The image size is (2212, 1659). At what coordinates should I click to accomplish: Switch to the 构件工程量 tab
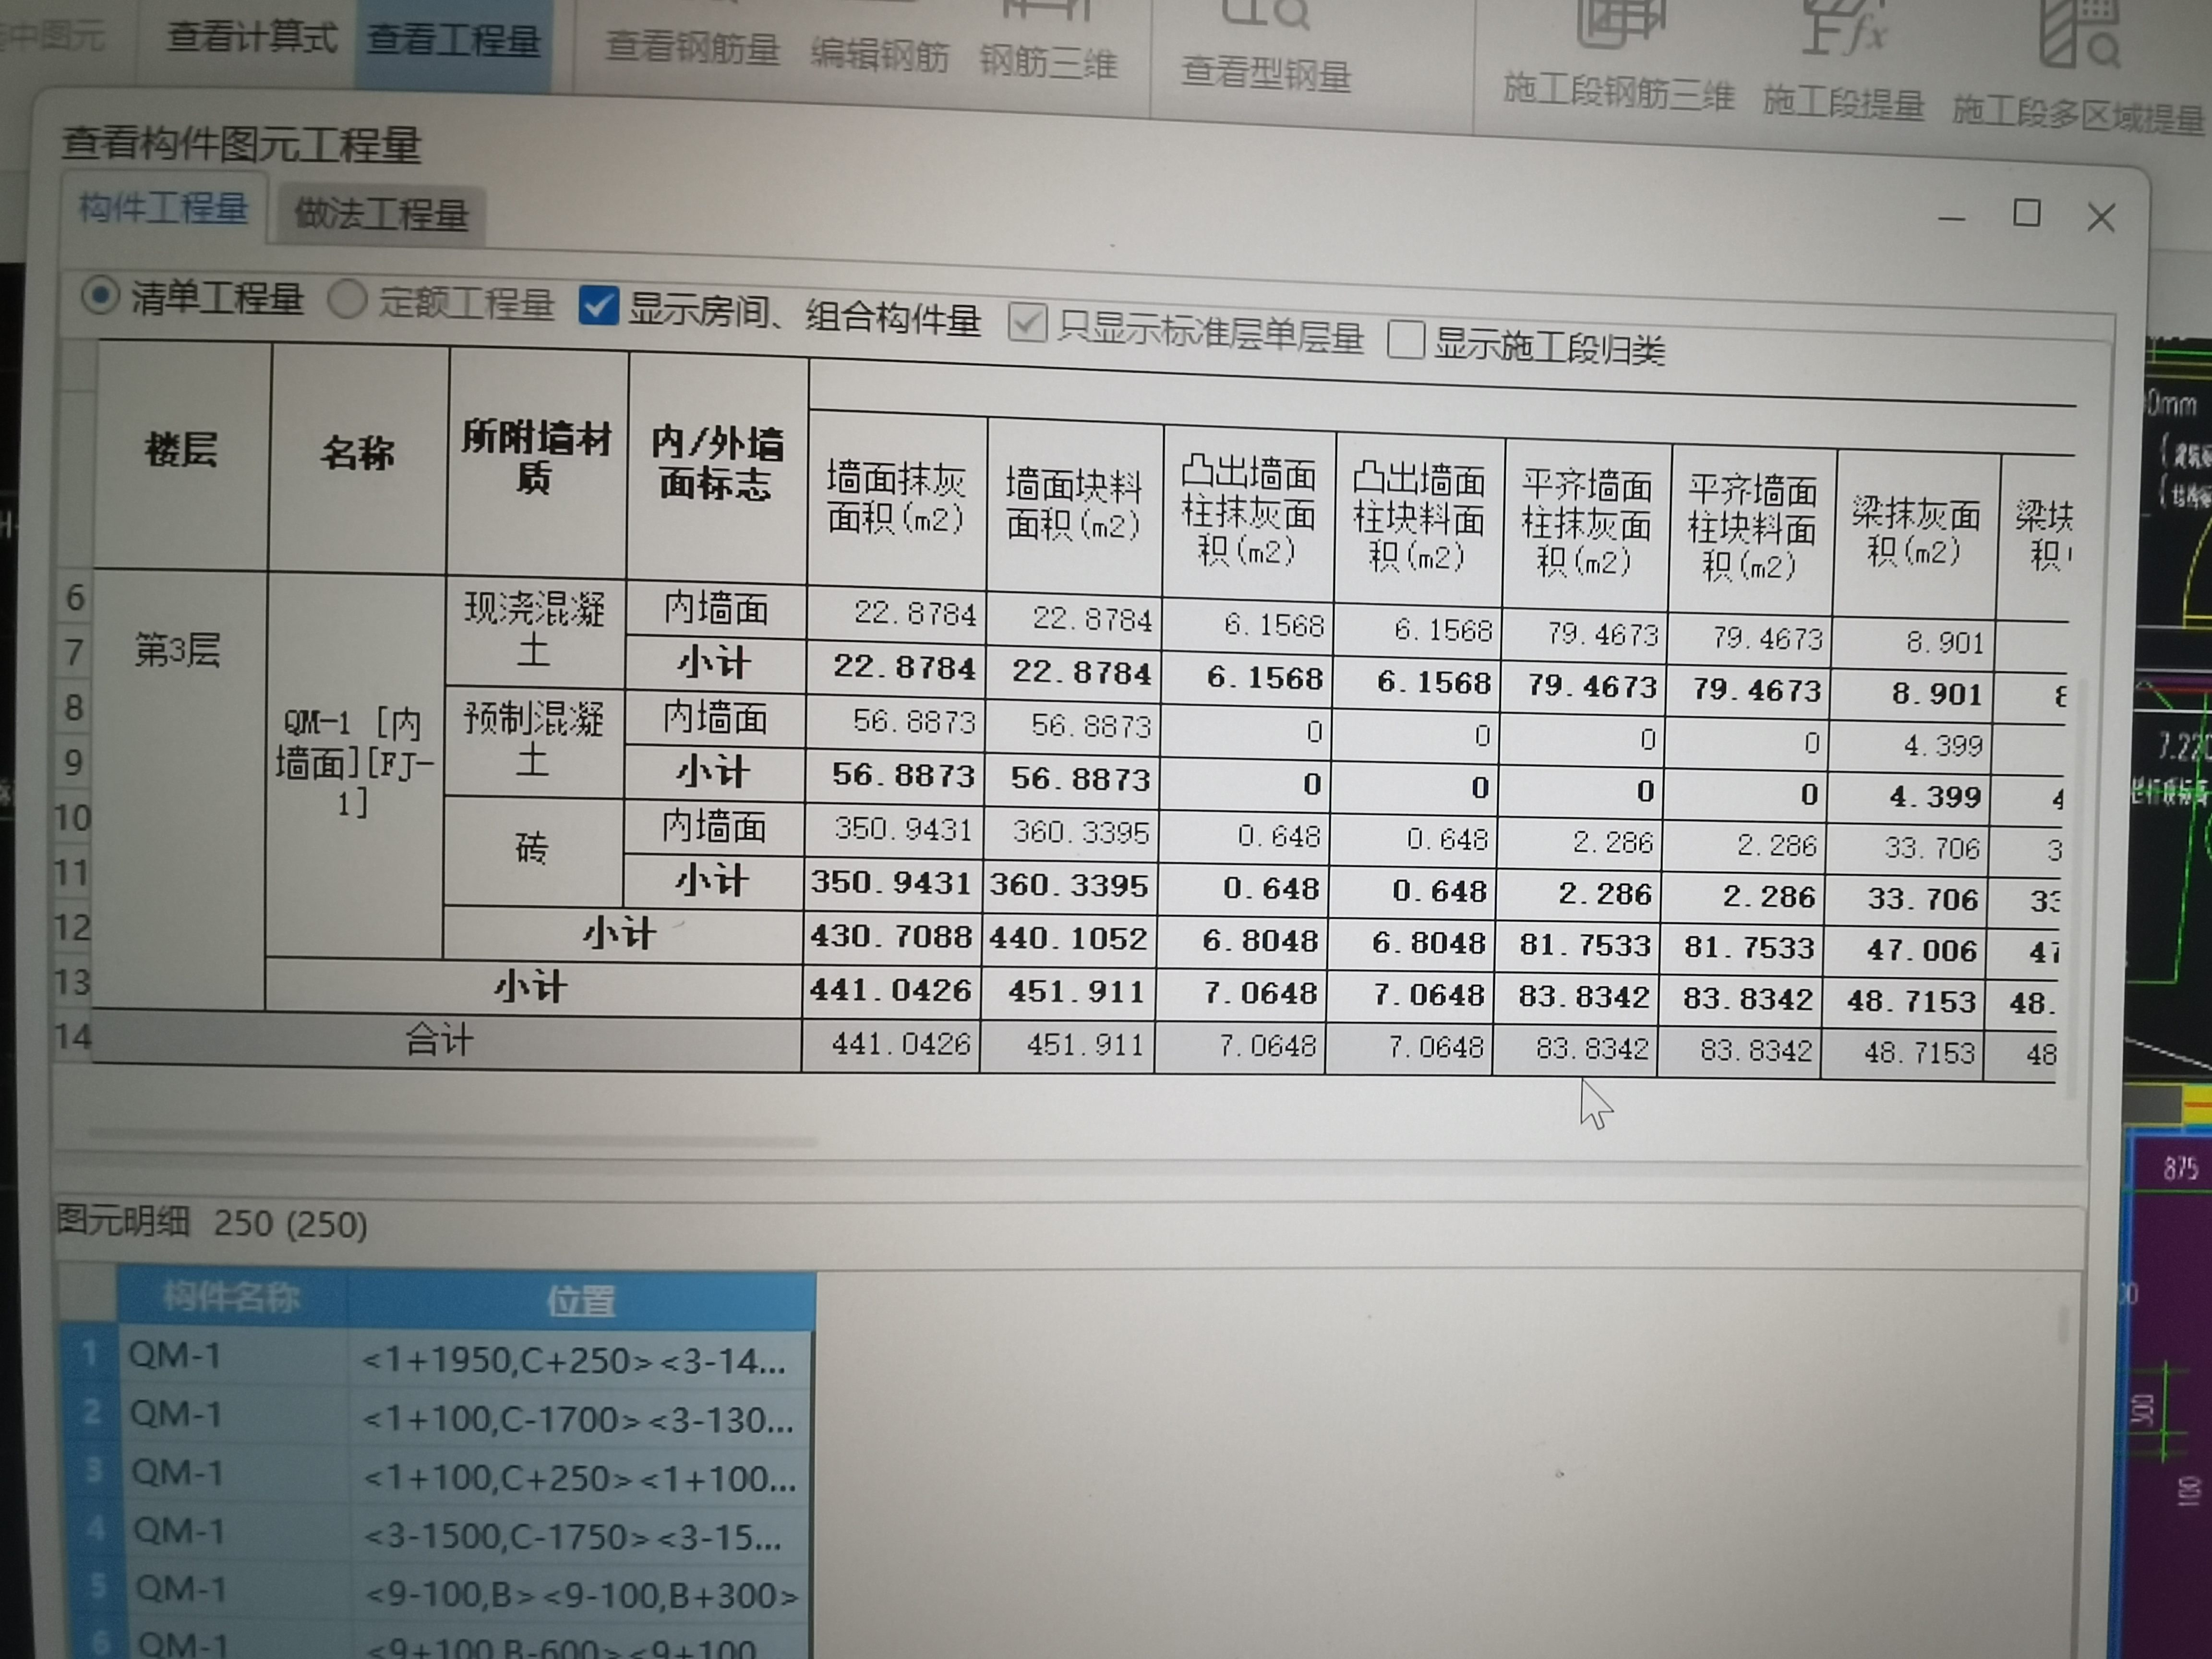164,209
